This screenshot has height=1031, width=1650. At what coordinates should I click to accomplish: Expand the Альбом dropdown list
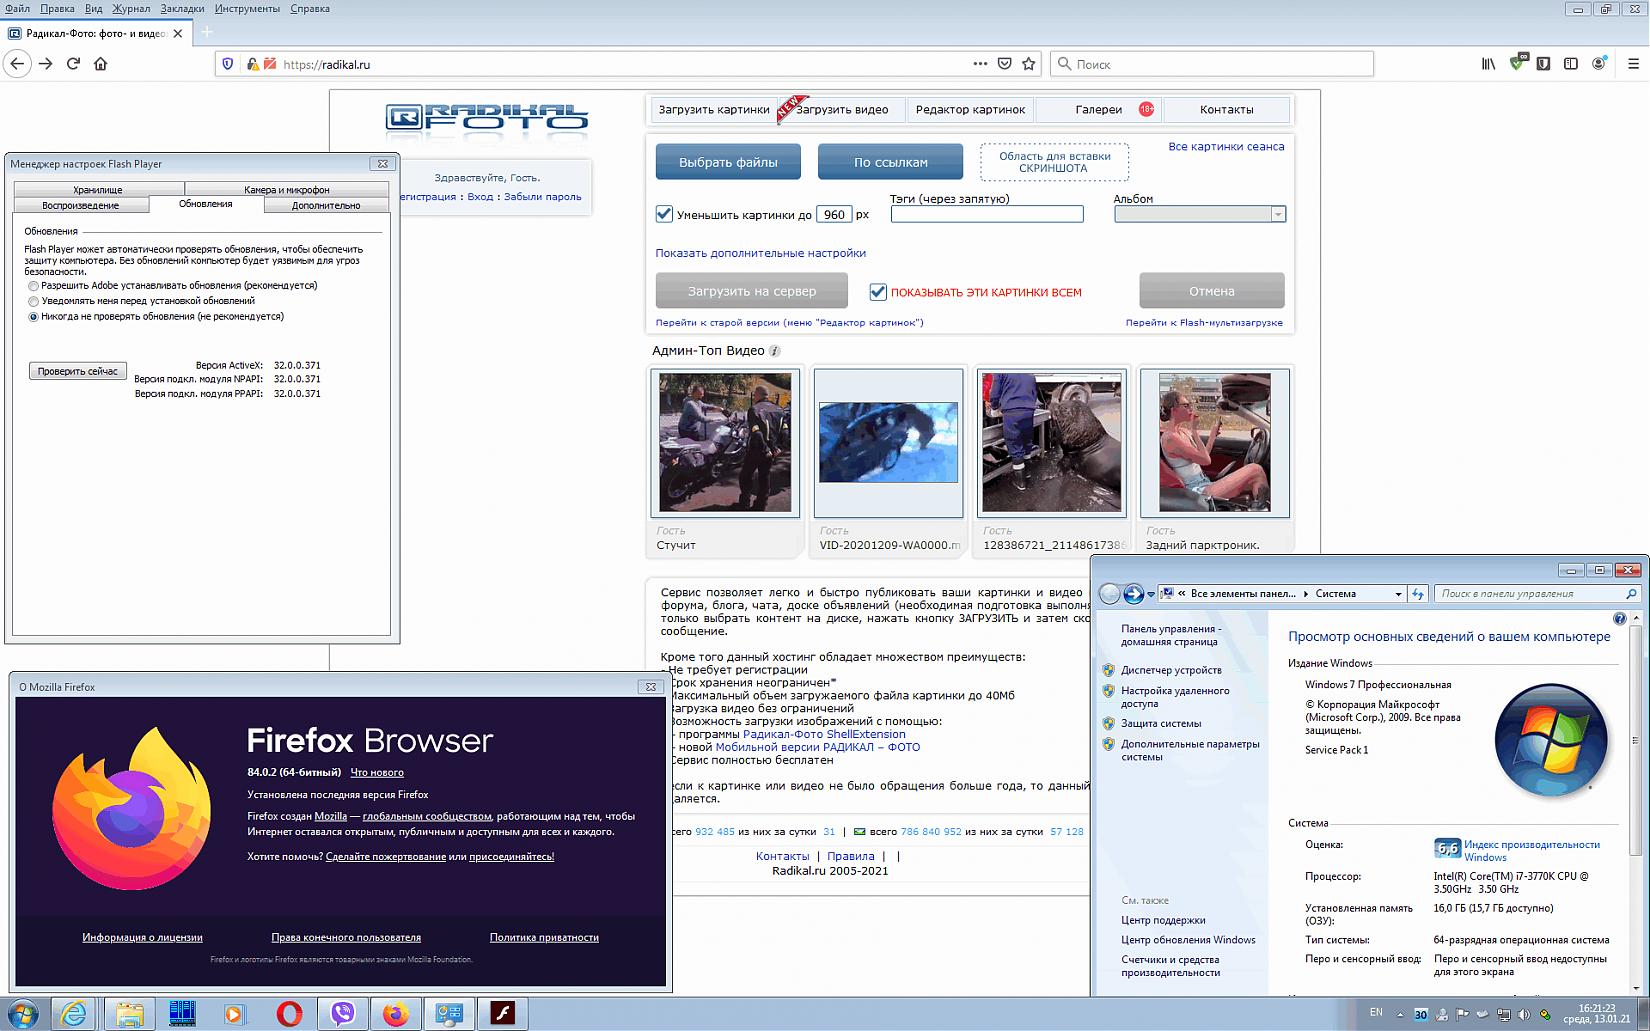1277,214
